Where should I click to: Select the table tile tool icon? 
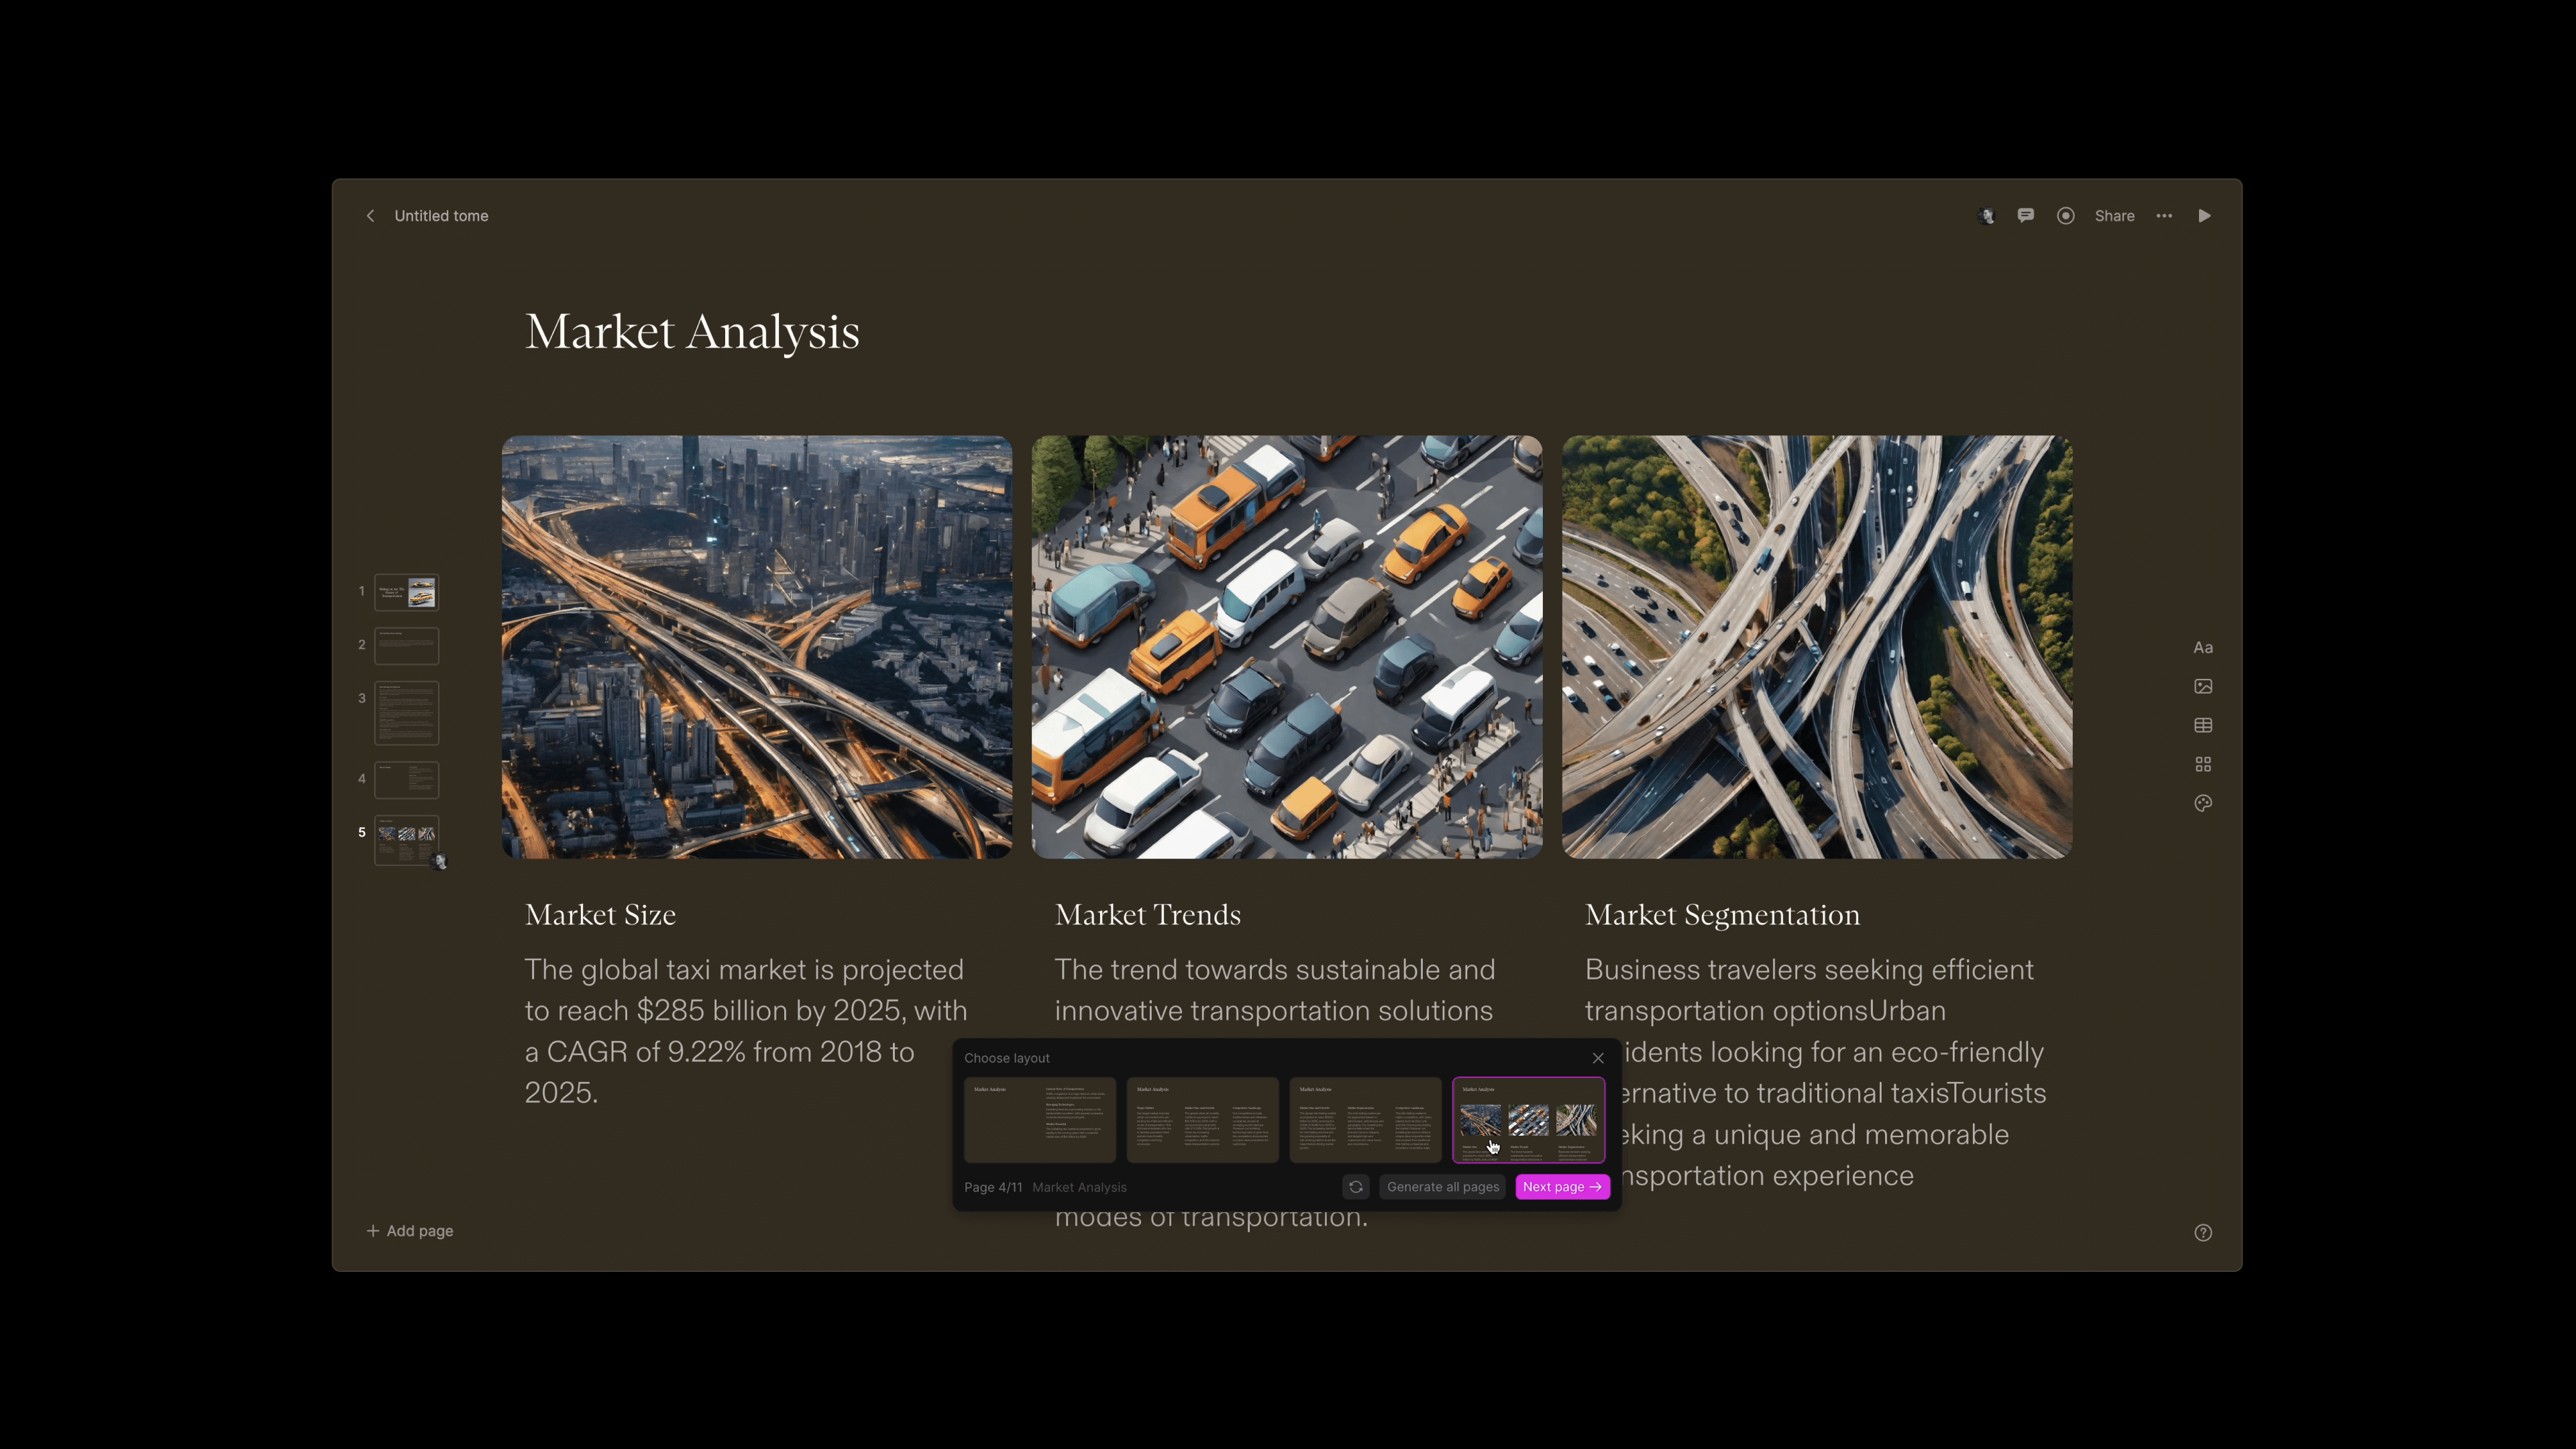[2203, 725]
